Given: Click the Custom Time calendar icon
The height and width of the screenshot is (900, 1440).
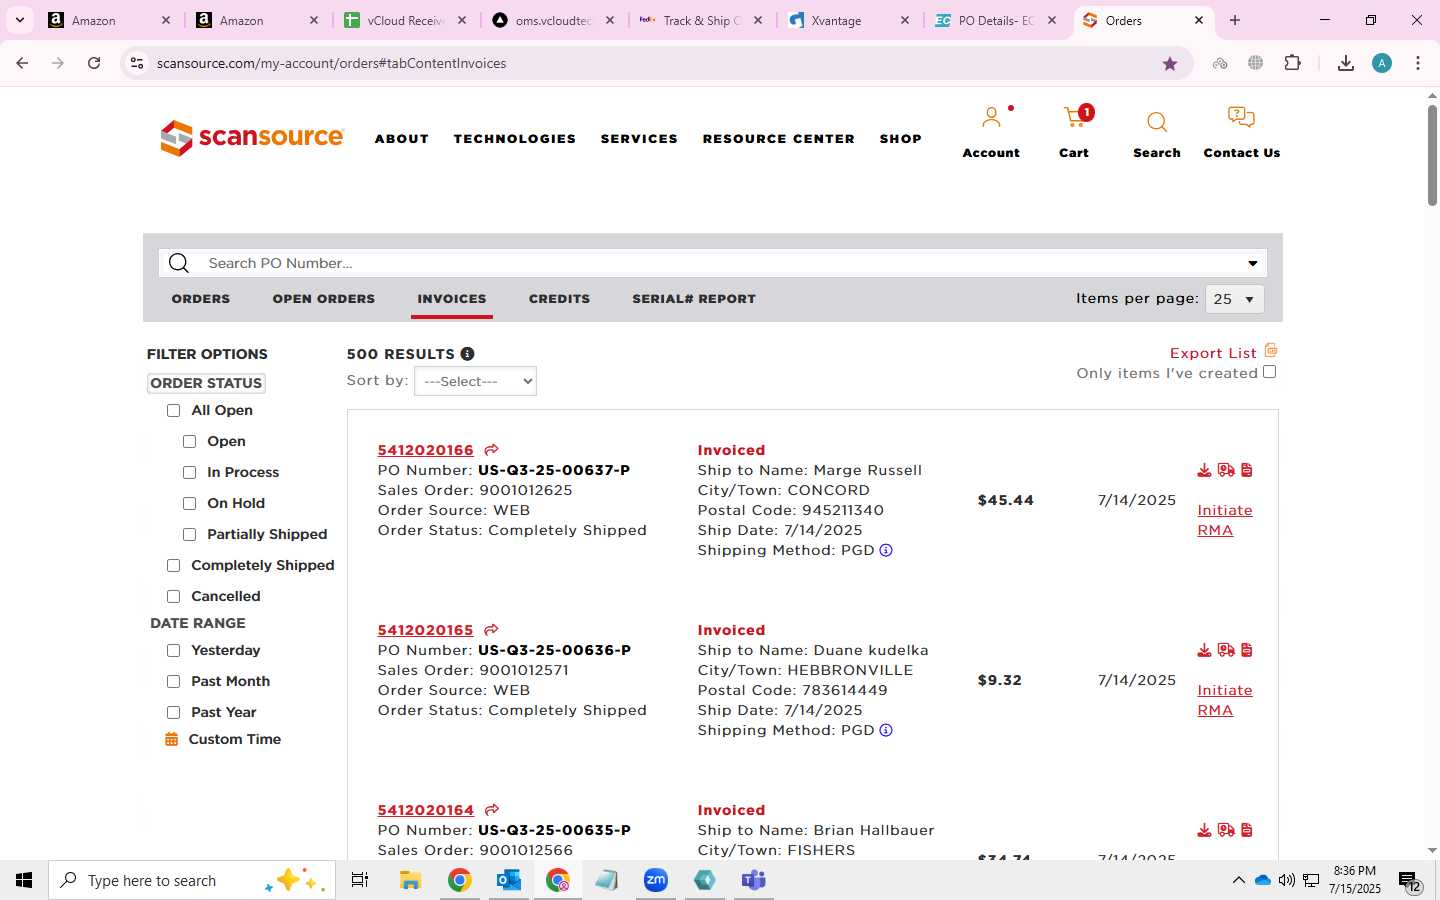Looking at the screenshot, I should (172, 739).
